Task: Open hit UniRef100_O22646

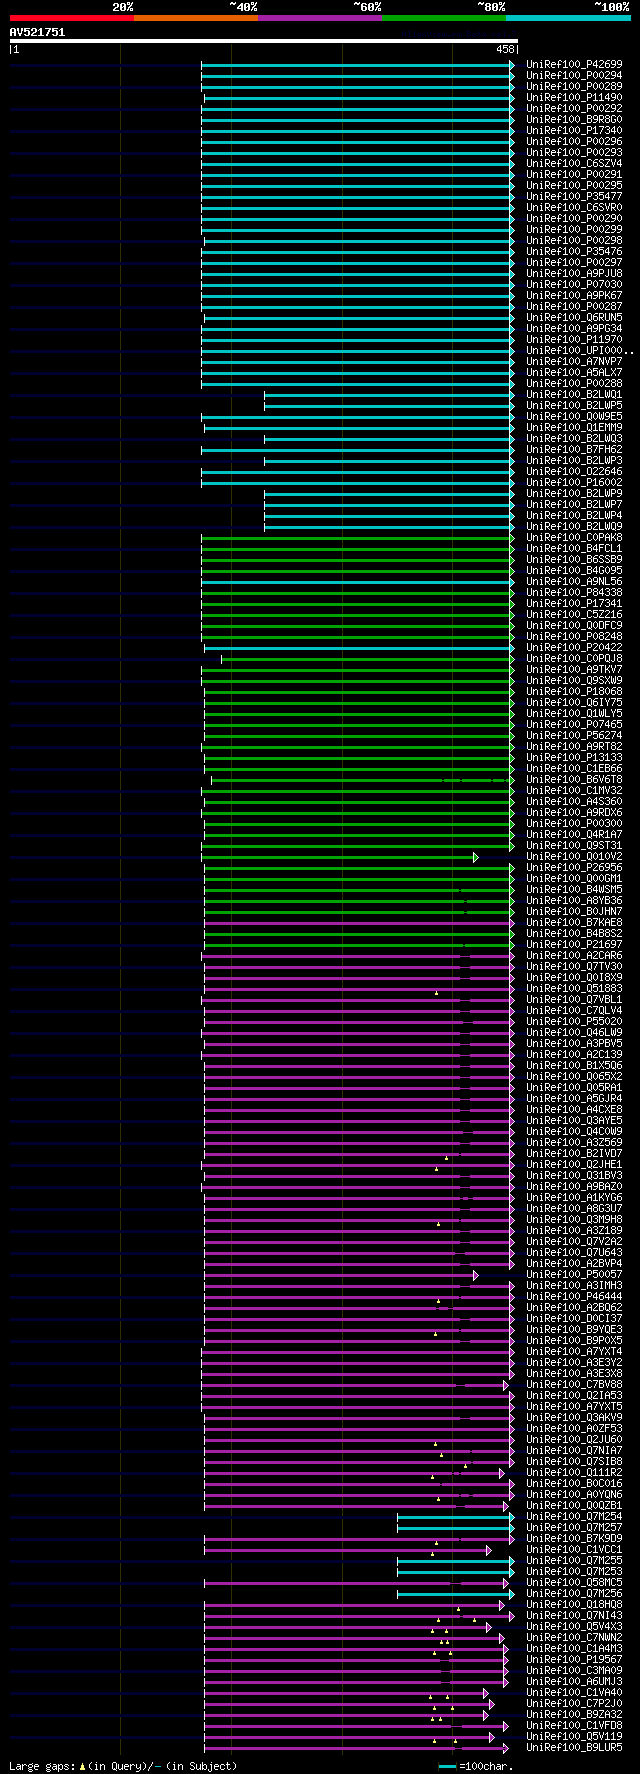Action: pyautogui.click(x=574, y=472)
